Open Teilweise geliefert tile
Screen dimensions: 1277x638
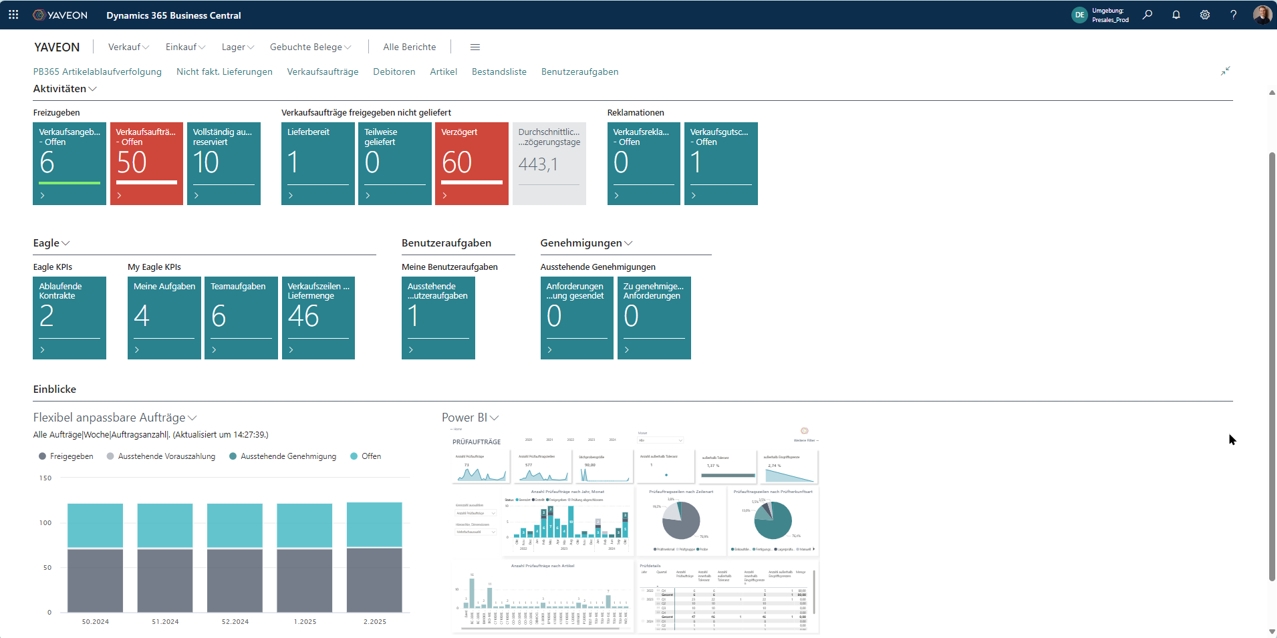pyautogui.click(x=395, y=164)
